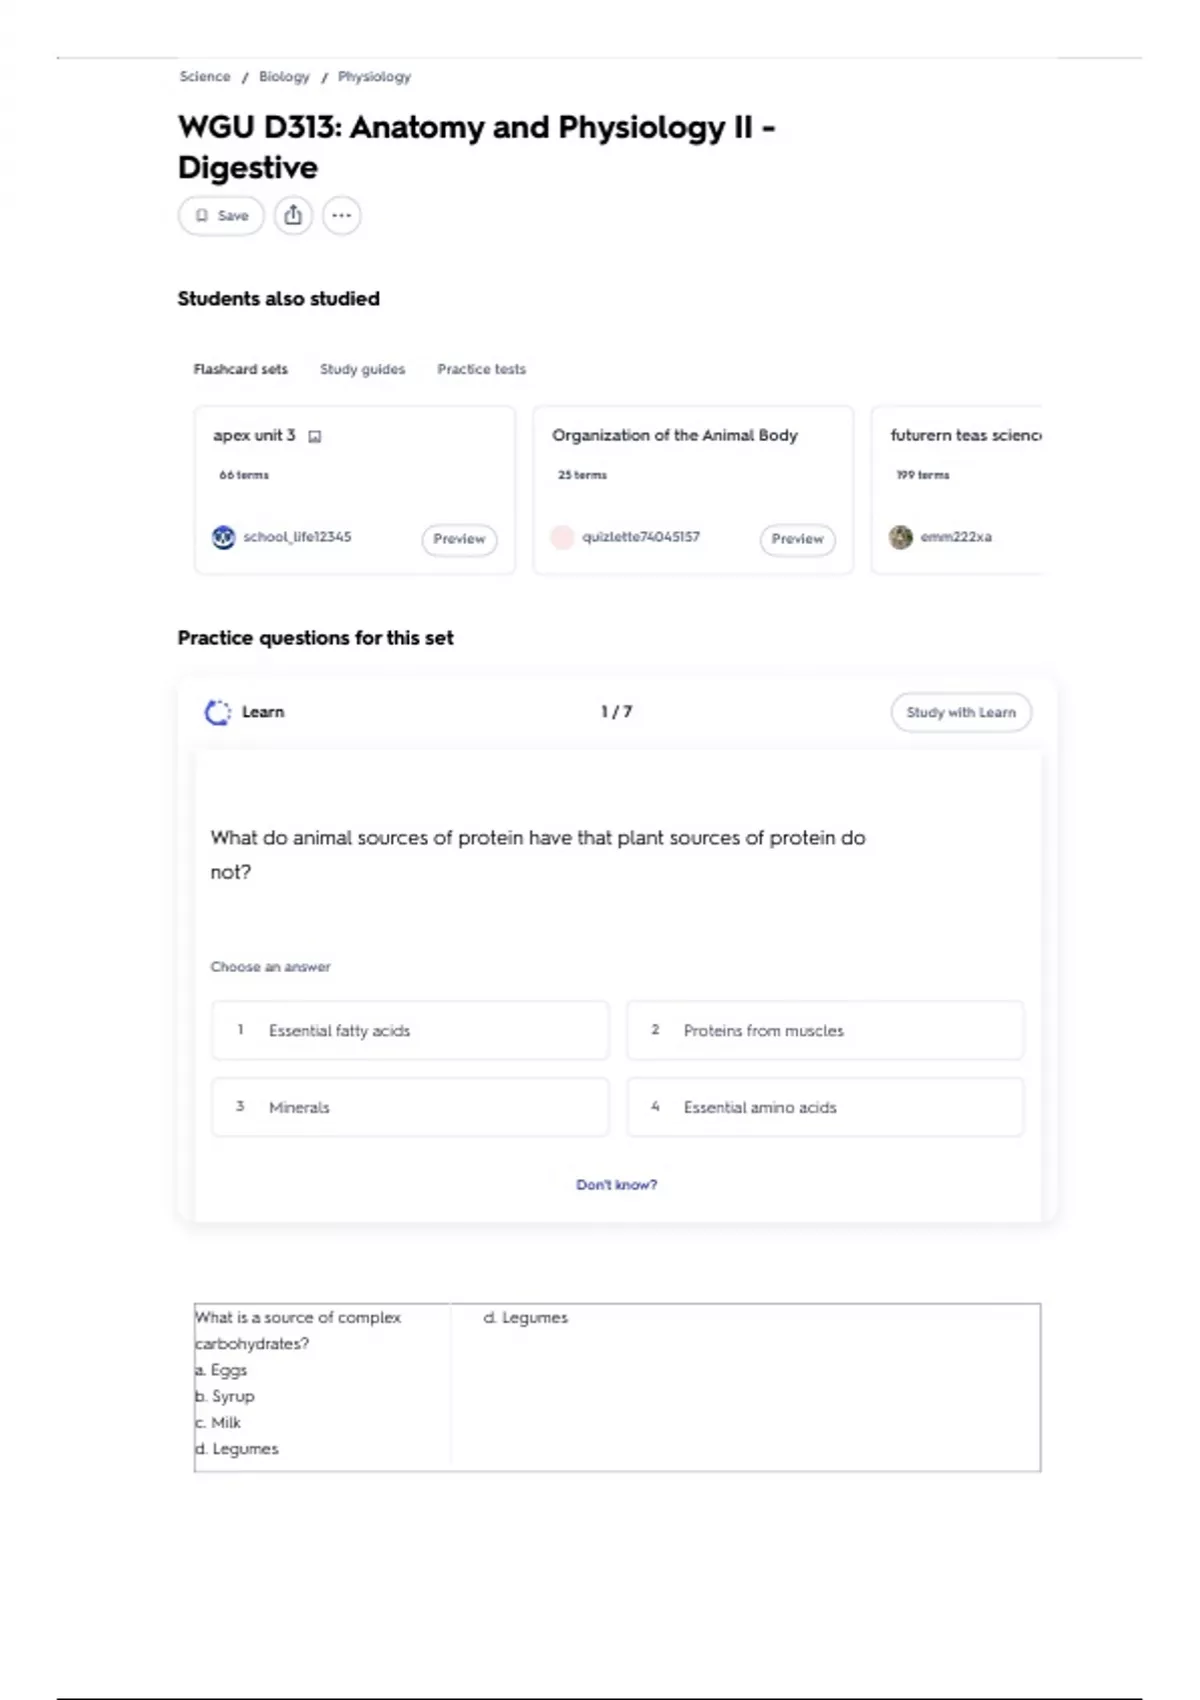
Task: Select the Flashcard sets tab
Action: pyautogui.click(x=240, y=369)
